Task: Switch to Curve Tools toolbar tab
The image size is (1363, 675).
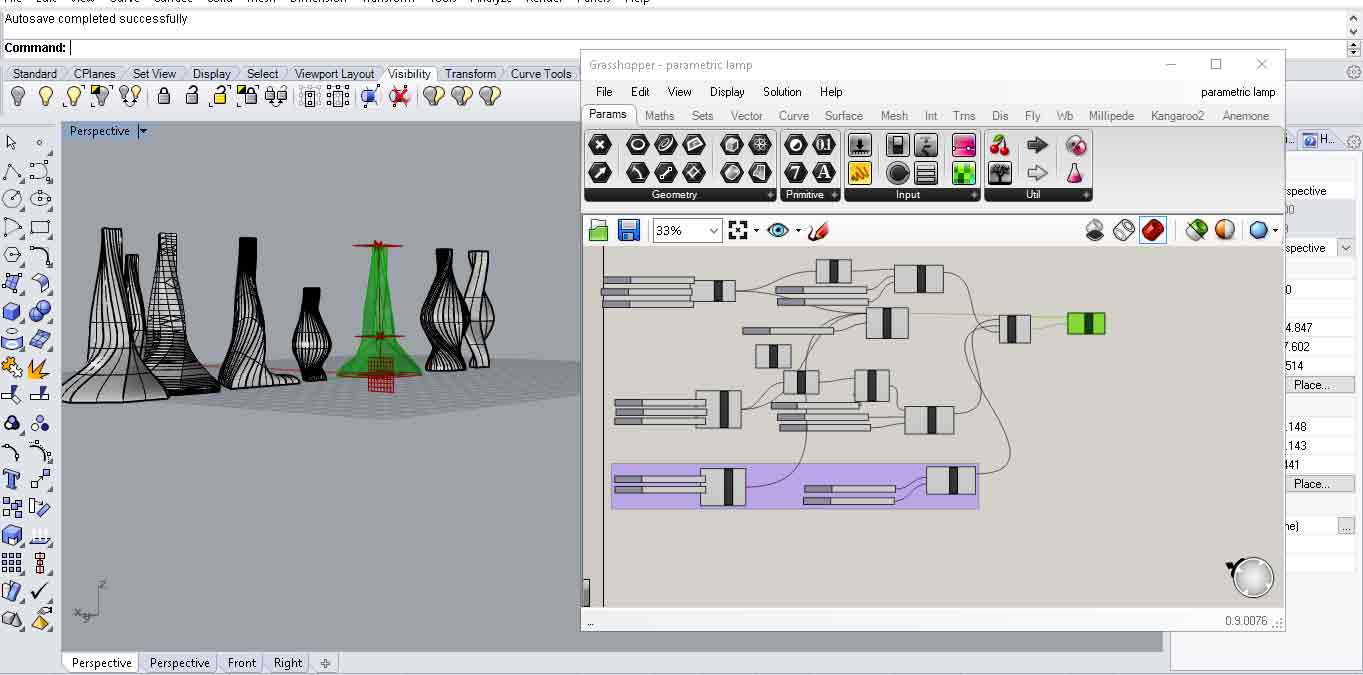Action: 541,74
